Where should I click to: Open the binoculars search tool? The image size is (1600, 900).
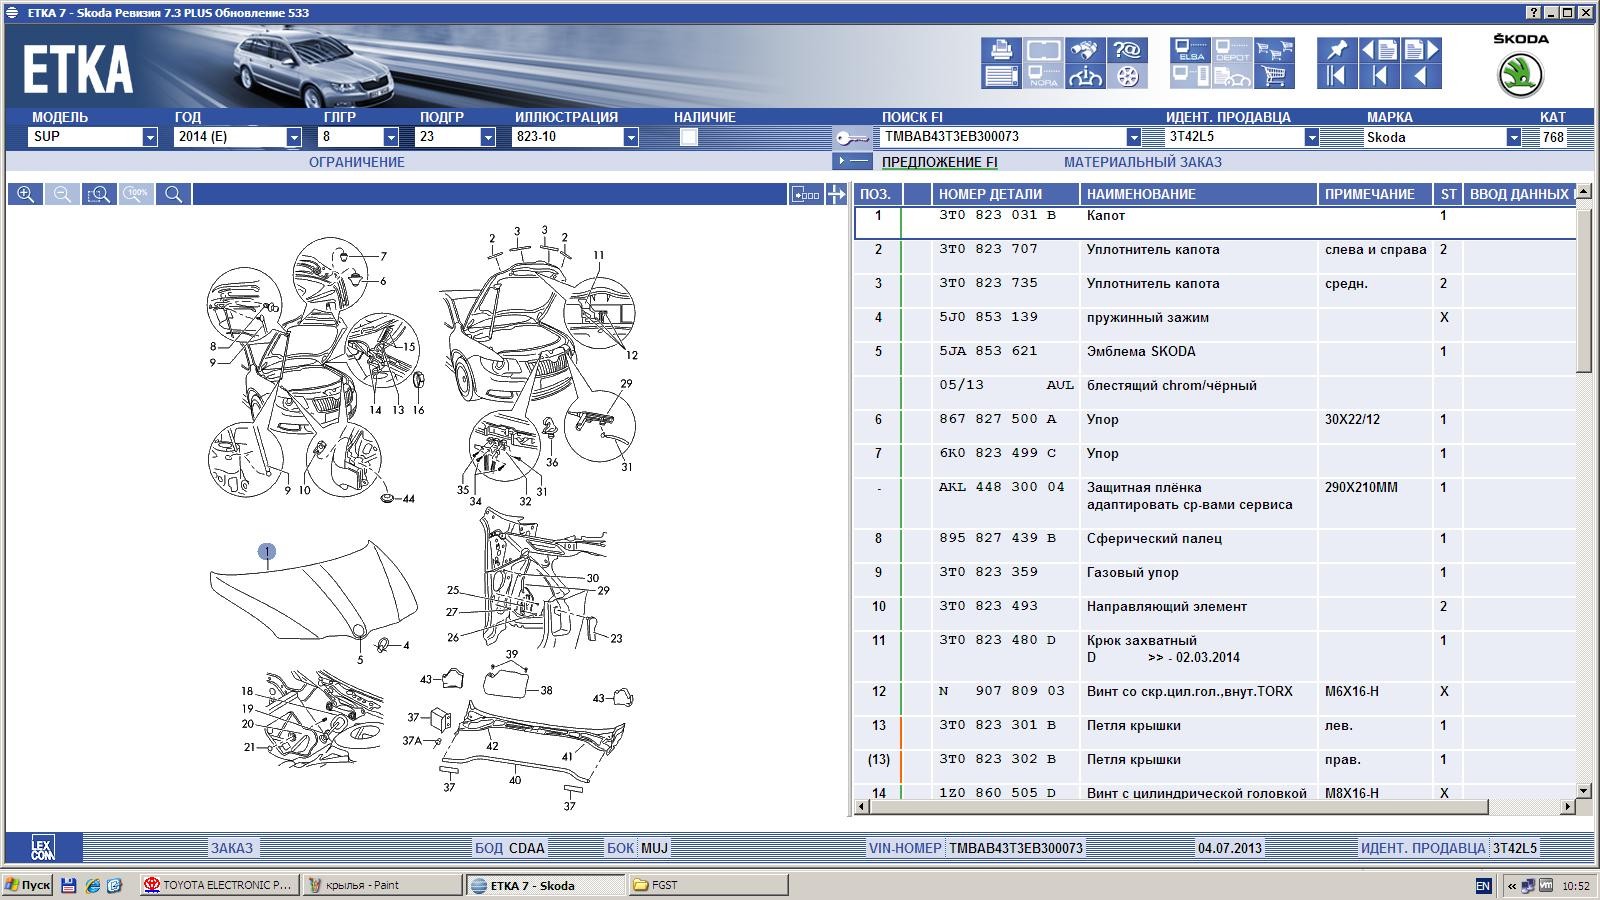[x=1085, y=50]
